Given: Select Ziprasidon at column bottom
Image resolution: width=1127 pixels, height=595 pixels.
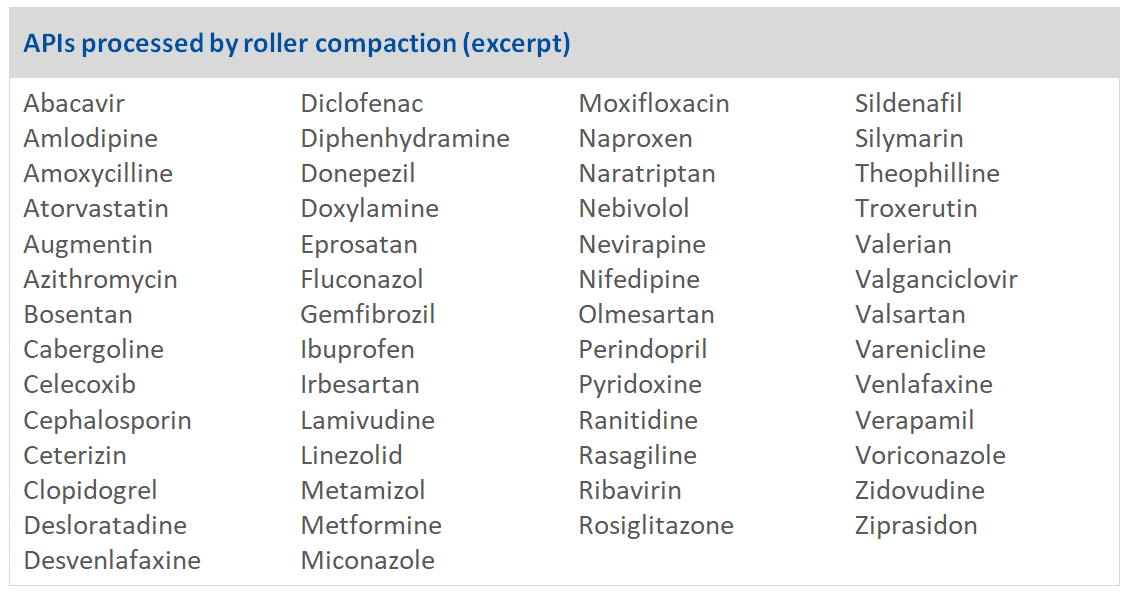Looking at the screenshot, I should (916, 526).
